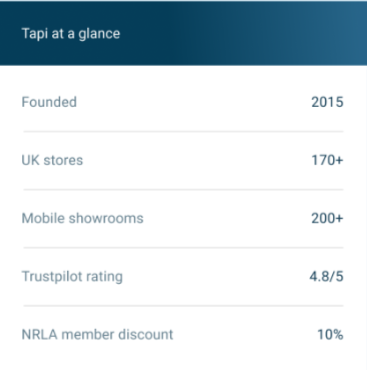367x370 pixels.
Task: Select the Mobile showrooms label
Action: [x=82, y=218]
